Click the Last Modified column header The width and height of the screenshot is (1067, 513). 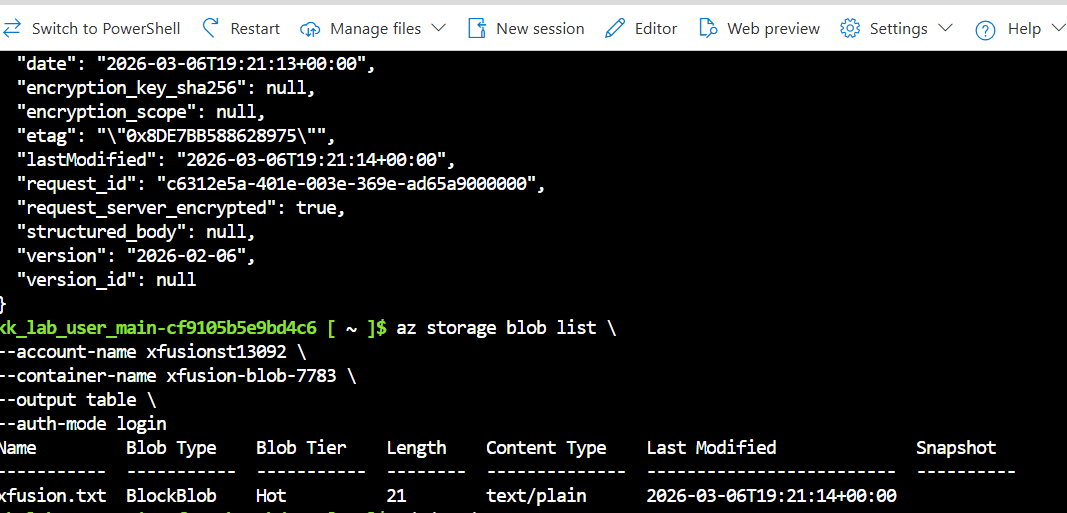tap(711, 448)
